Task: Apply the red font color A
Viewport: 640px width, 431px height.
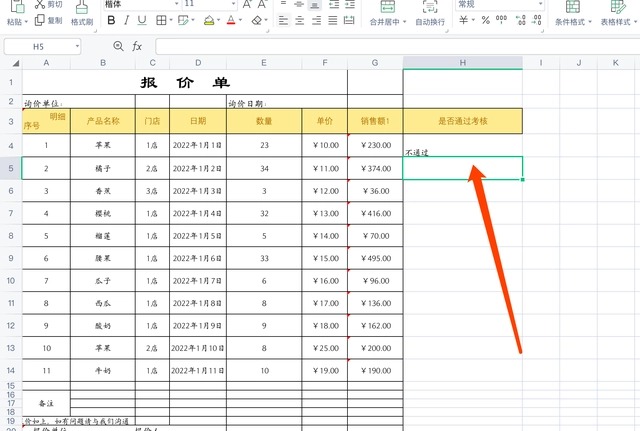Action: click(231, 20)
